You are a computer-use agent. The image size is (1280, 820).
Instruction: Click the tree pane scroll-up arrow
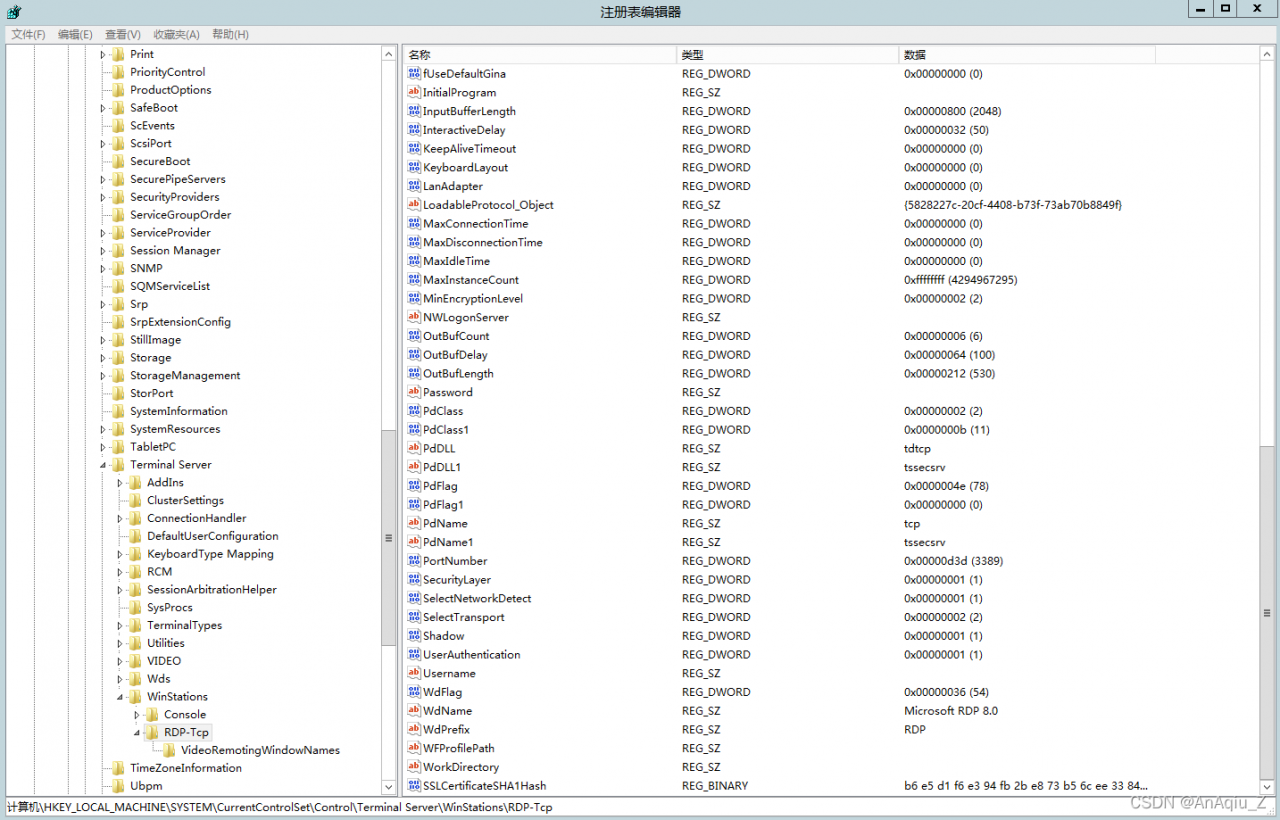tap(389, 54)
